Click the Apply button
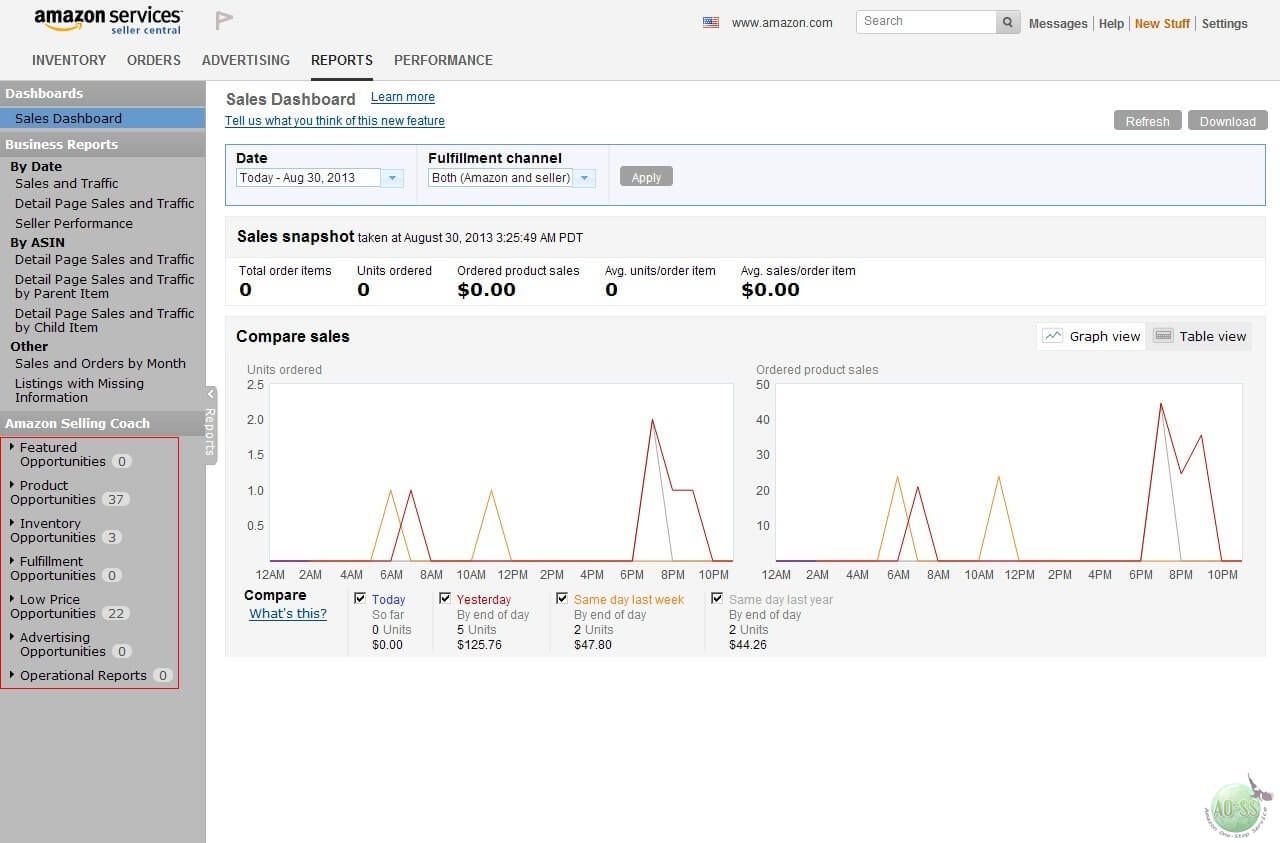Image resolution: width=1280 pixels, height=843 pixels. tap(645, 176)
